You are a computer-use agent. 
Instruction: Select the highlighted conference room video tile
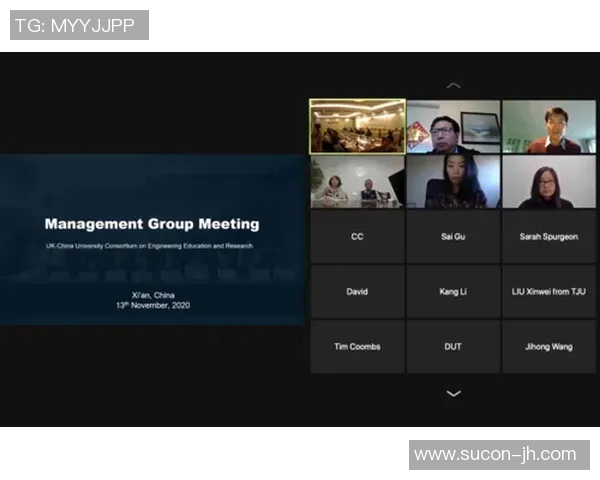[x=357, y=126]
